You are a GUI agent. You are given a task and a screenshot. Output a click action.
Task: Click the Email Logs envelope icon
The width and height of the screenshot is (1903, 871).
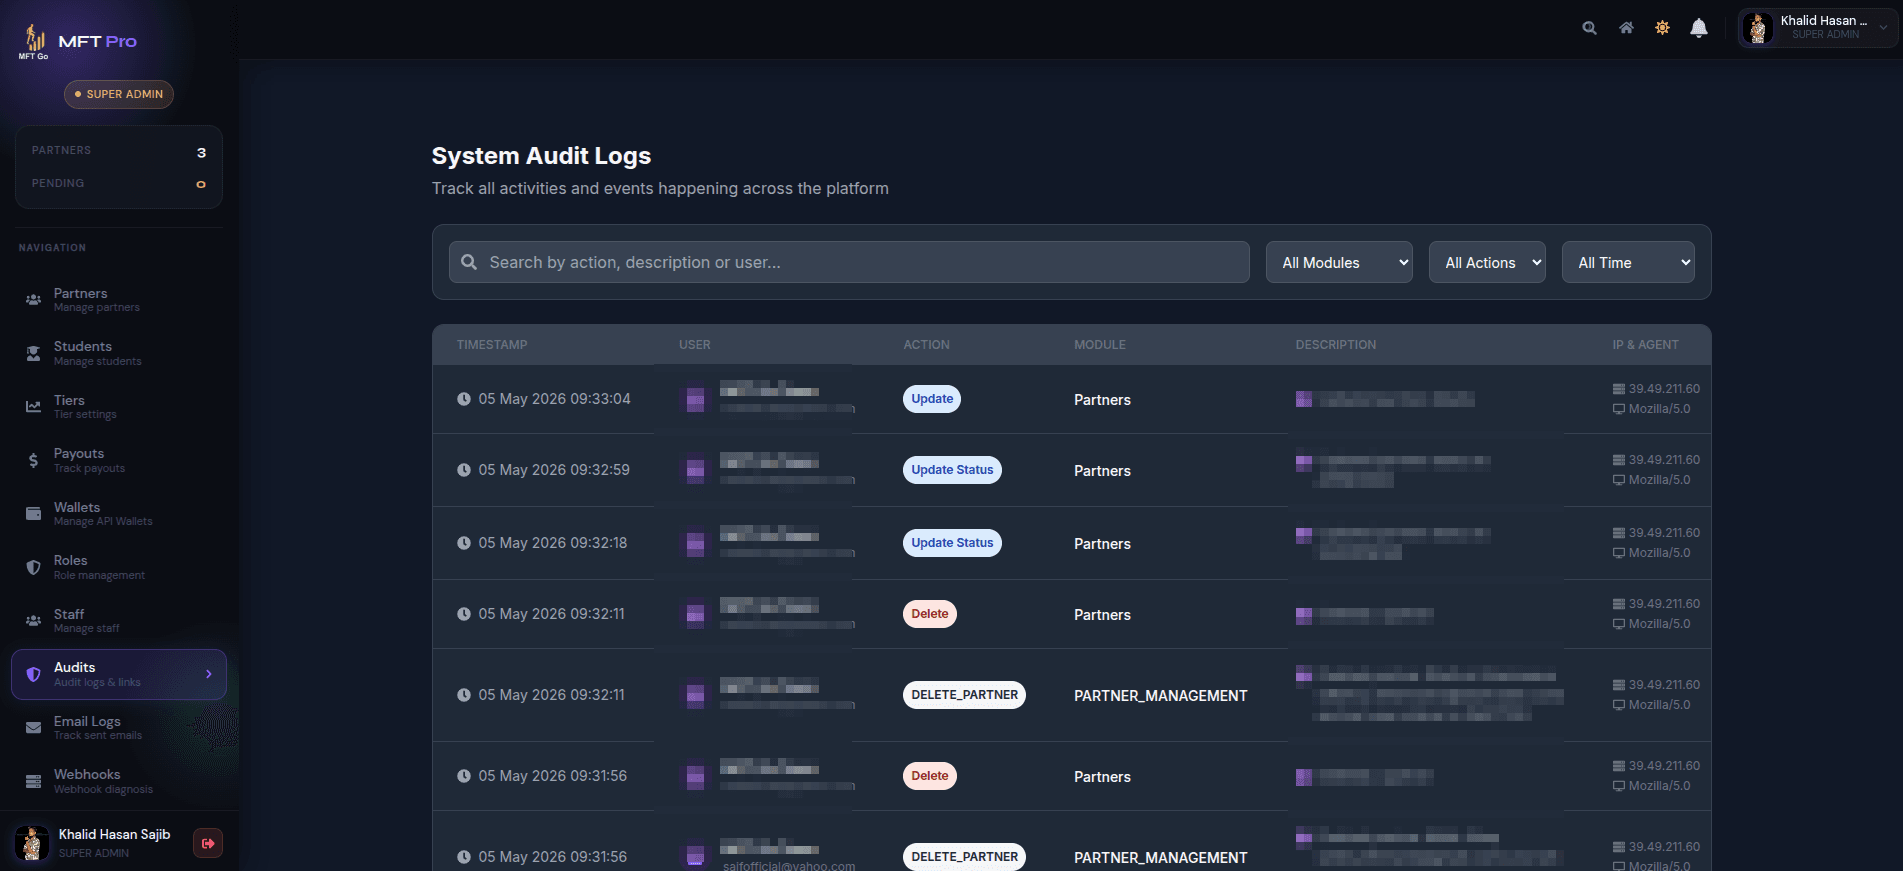tap(33, 727)
